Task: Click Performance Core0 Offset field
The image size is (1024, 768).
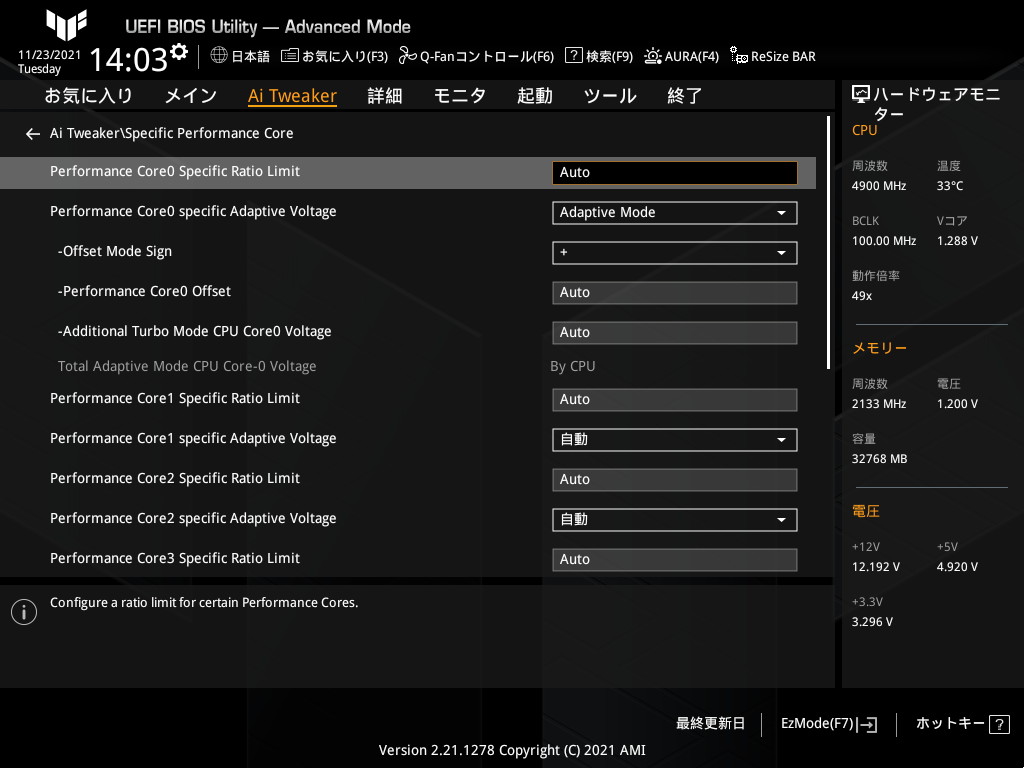Action: click(675, 293)
